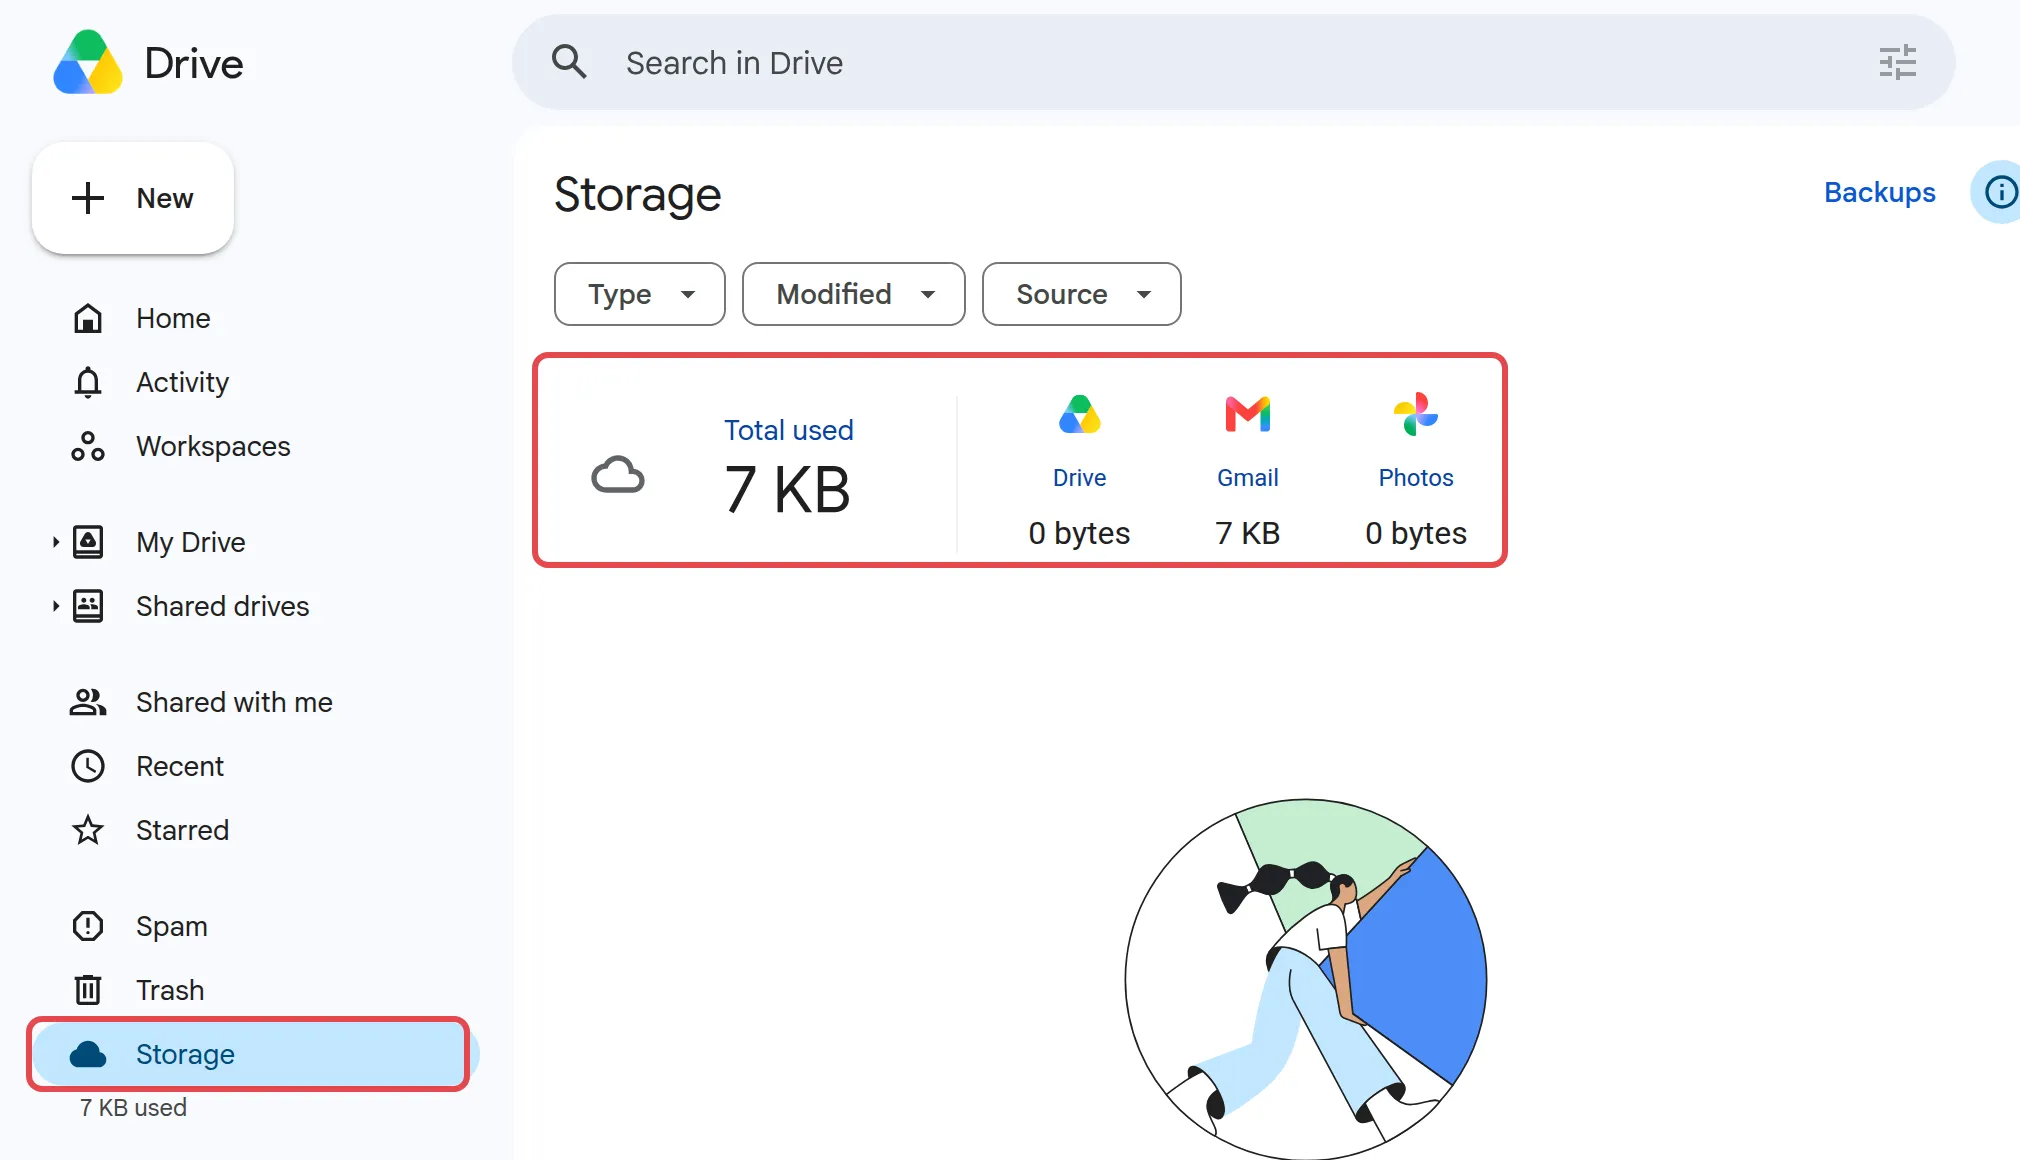The height and width of the screenshot is (1160, 2020).
Task: Click the New button
Action: coord(133,198)
